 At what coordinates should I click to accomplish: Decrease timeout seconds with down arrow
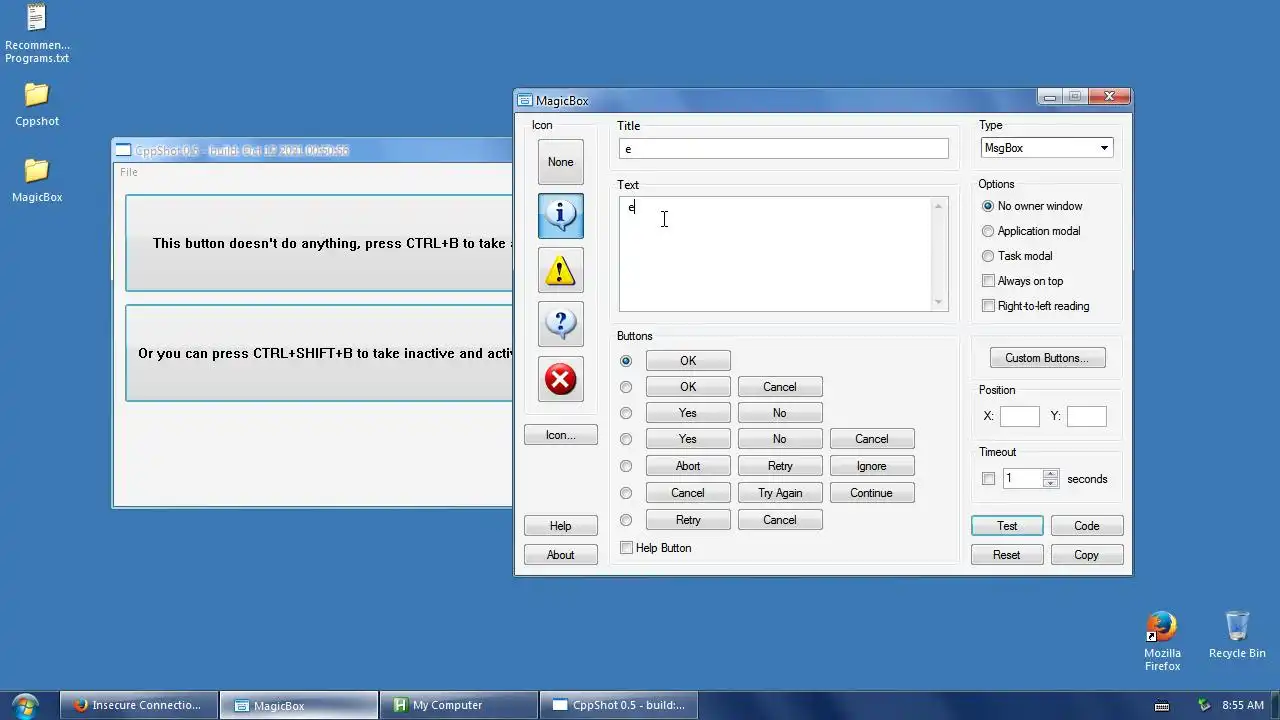pos(1050,484)
